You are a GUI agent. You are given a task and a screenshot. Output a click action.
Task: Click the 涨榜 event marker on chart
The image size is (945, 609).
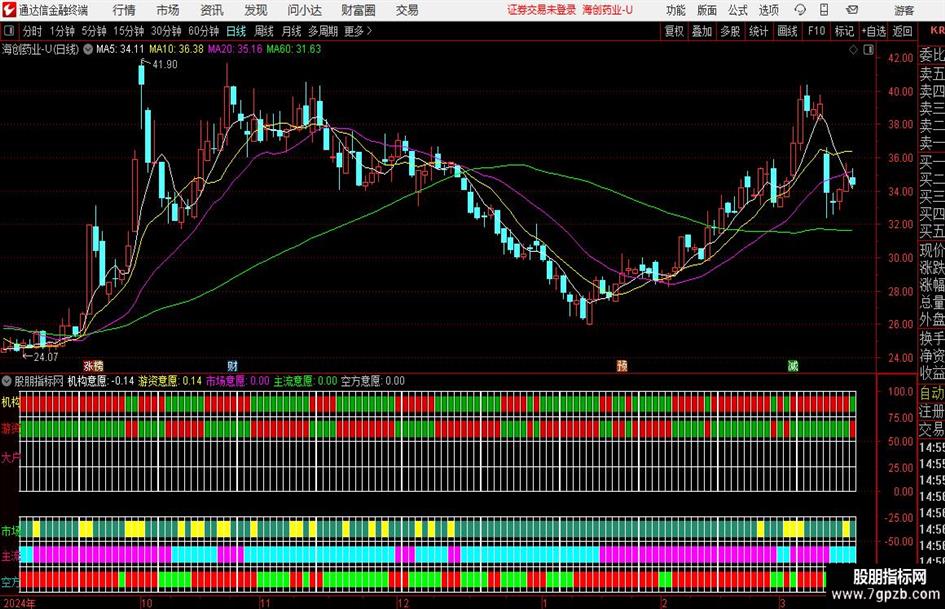(x=93, y=365)
